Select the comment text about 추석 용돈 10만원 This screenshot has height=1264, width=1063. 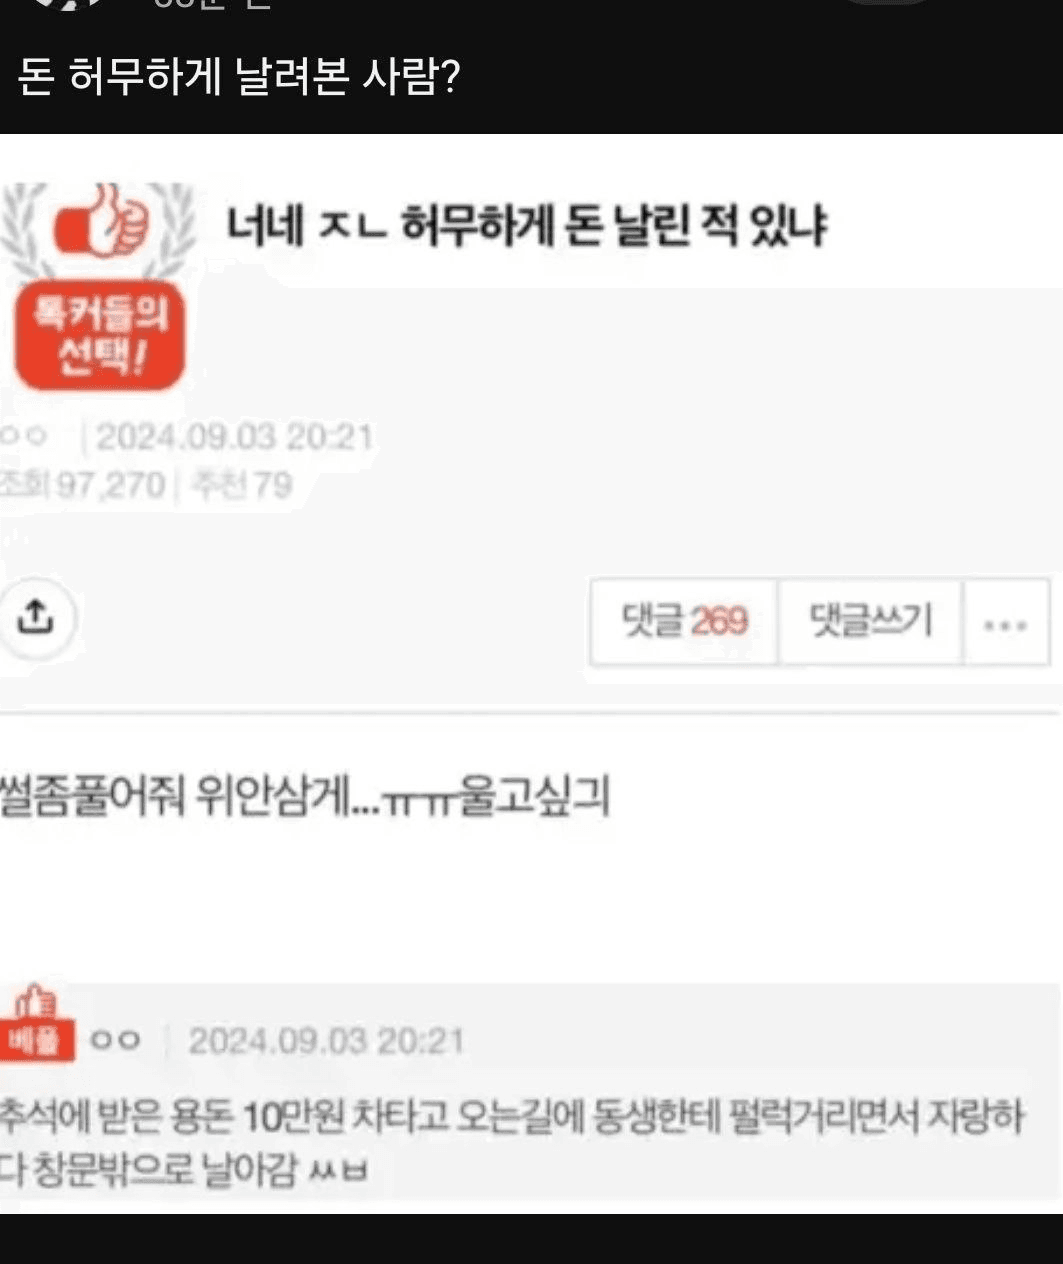point(512,1141)
